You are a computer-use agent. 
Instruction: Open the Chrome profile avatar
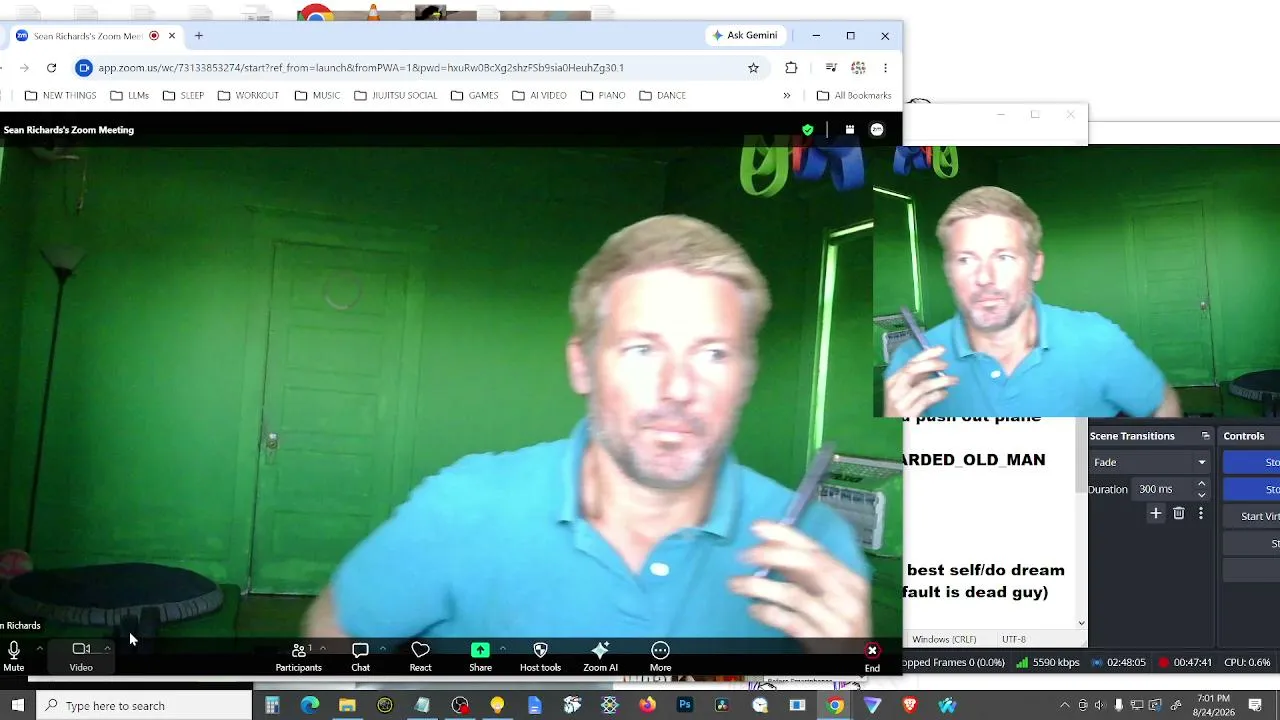(x=858, y=68)
